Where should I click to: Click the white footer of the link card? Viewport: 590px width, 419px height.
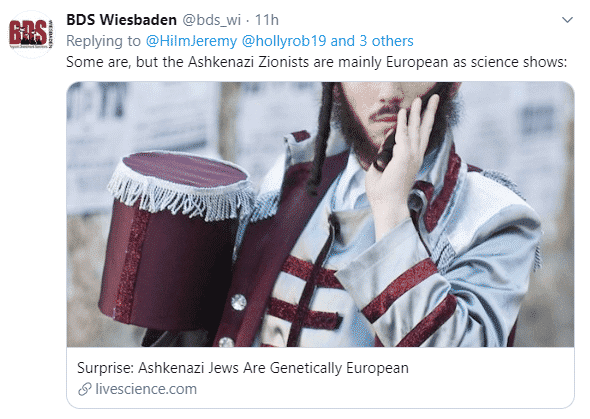[x=320, y=377]
